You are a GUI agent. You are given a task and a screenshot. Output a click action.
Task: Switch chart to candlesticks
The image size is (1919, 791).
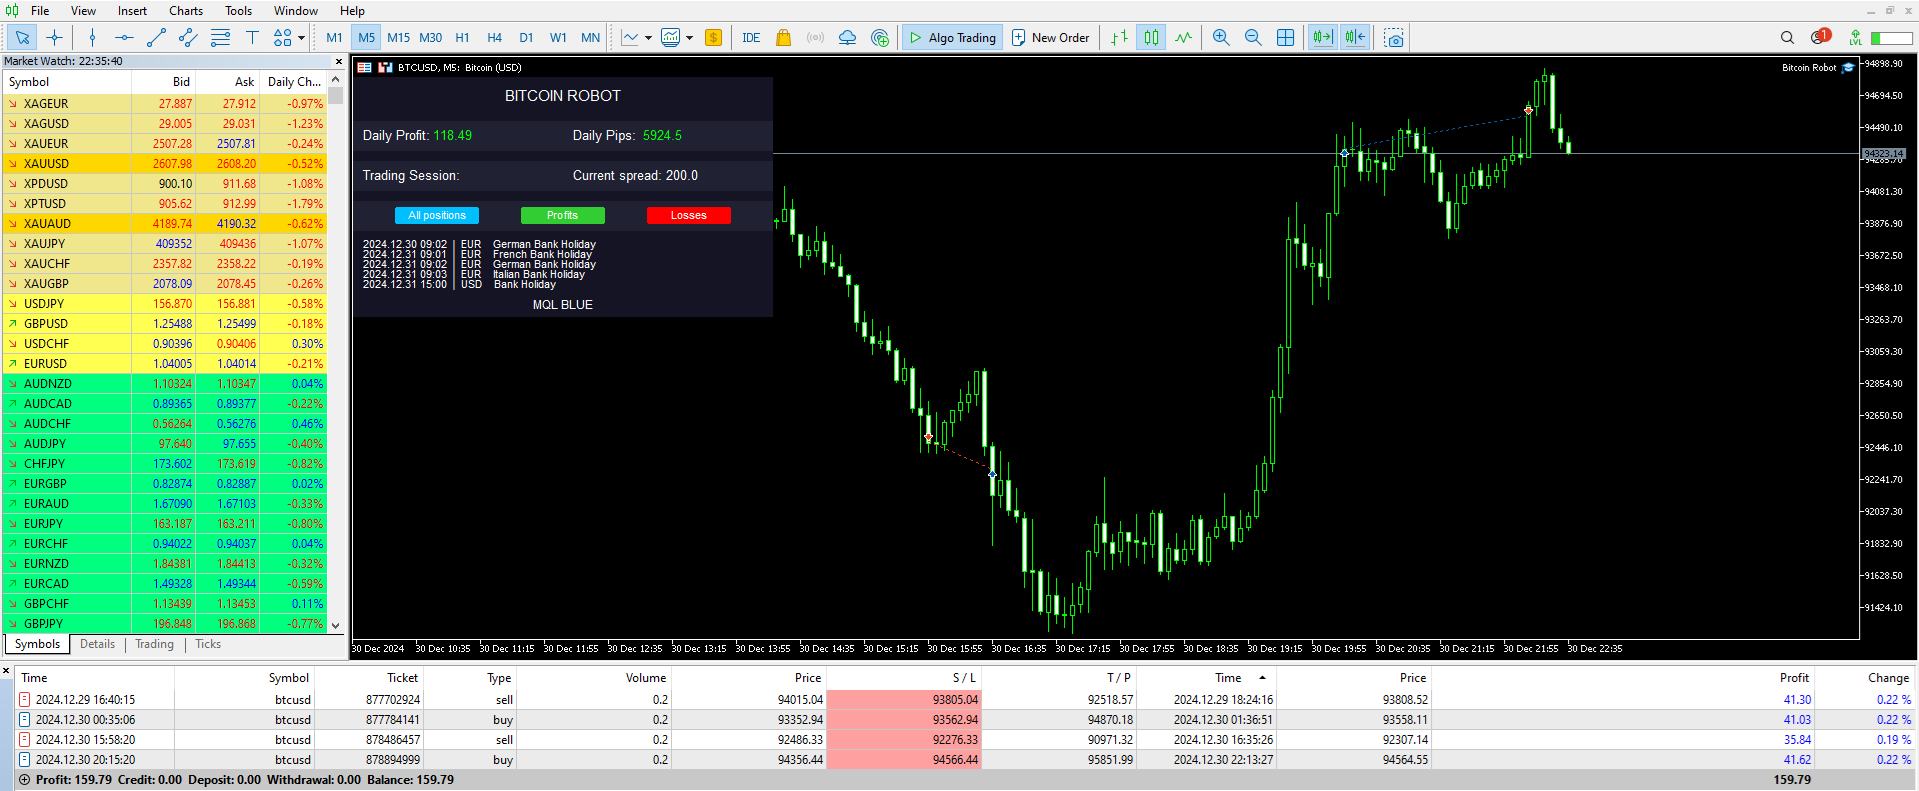1151,38
